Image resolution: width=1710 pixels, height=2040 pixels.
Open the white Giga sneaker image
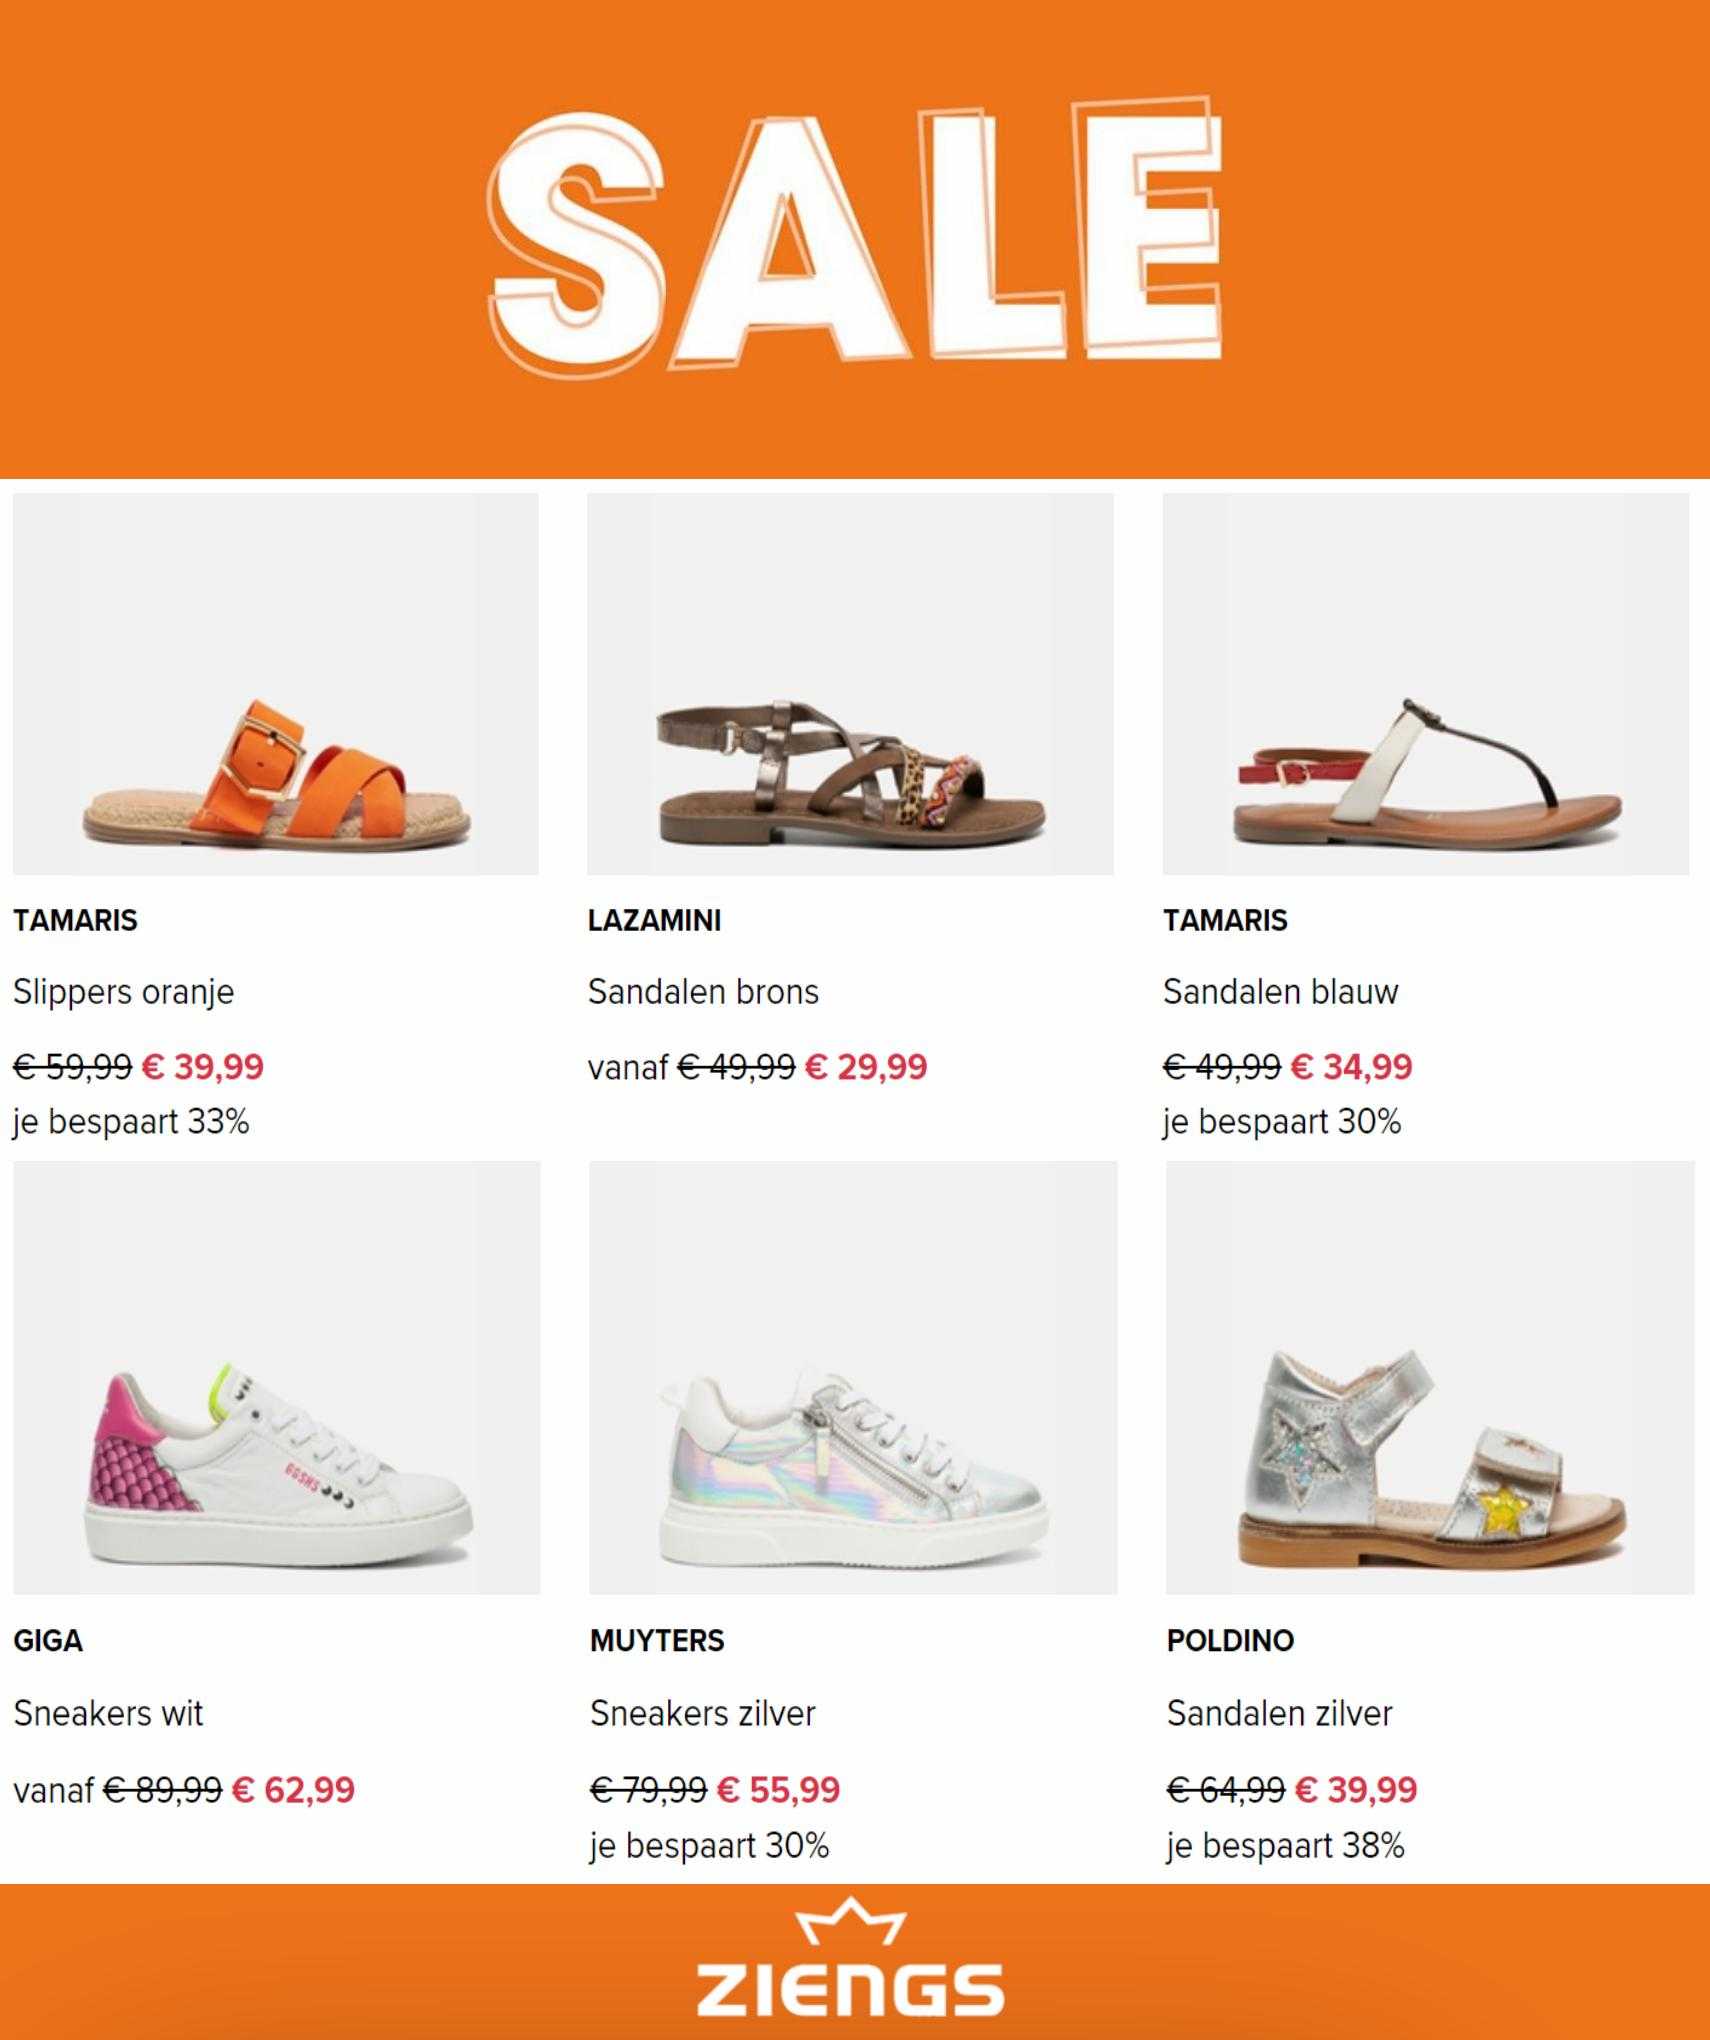tap(277, 1378)
